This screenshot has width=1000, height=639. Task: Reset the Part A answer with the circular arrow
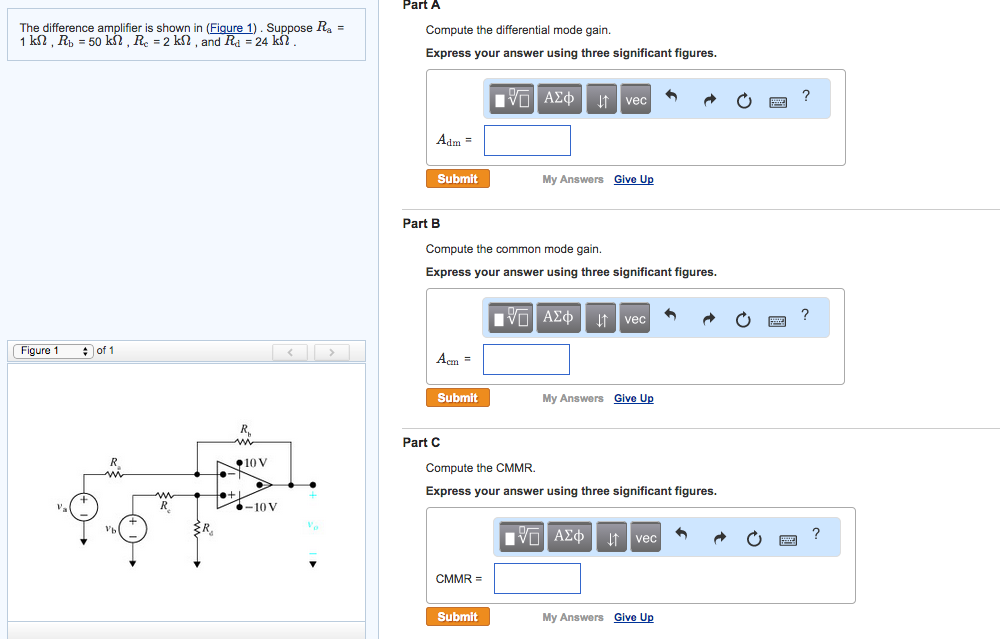pos(744,101)
